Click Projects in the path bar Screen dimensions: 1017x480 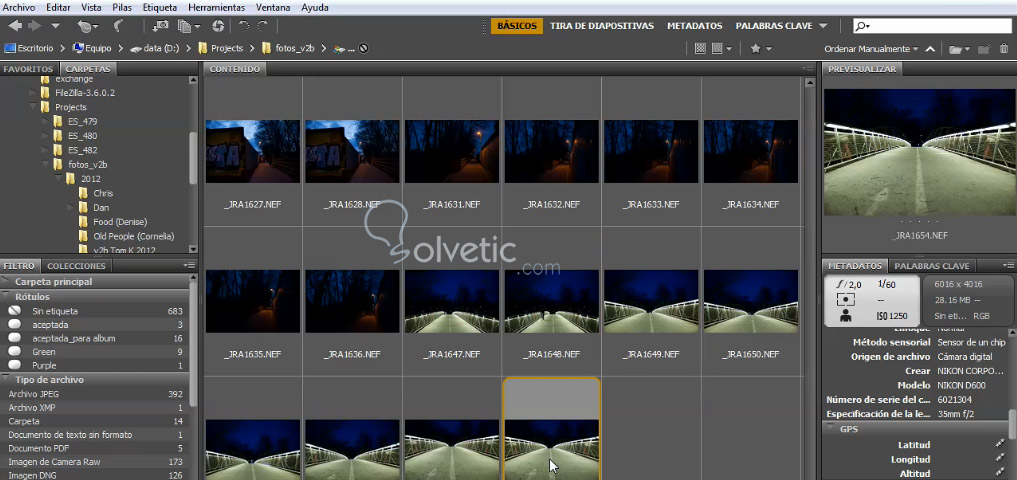click(221, 49)
